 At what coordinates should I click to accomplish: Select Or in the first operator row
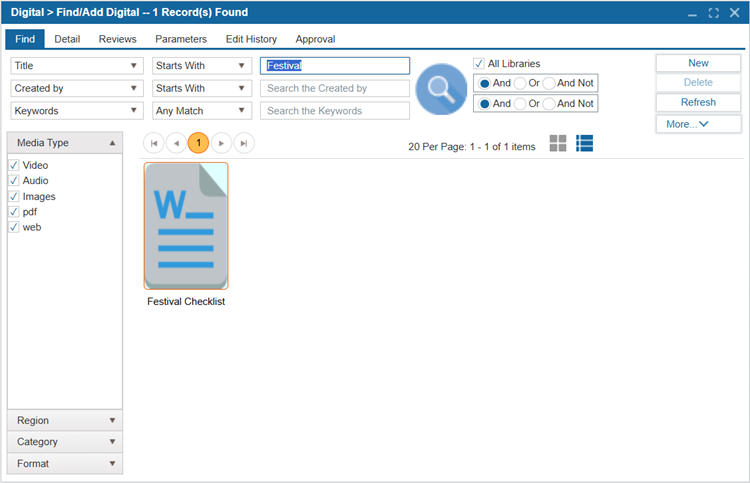pos(520,83)
